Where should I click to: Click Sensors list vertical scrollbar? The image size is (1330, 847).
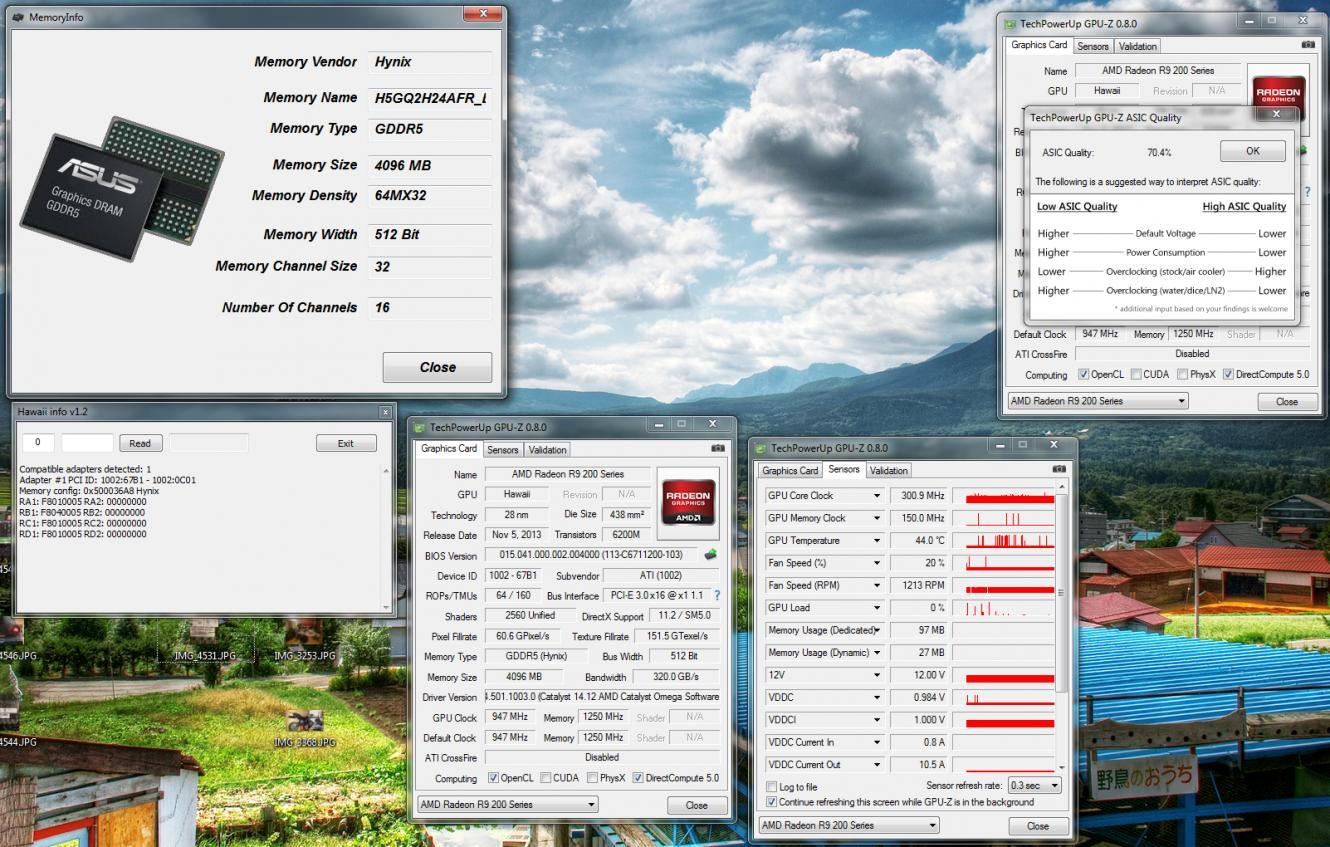click(1062, 630)
